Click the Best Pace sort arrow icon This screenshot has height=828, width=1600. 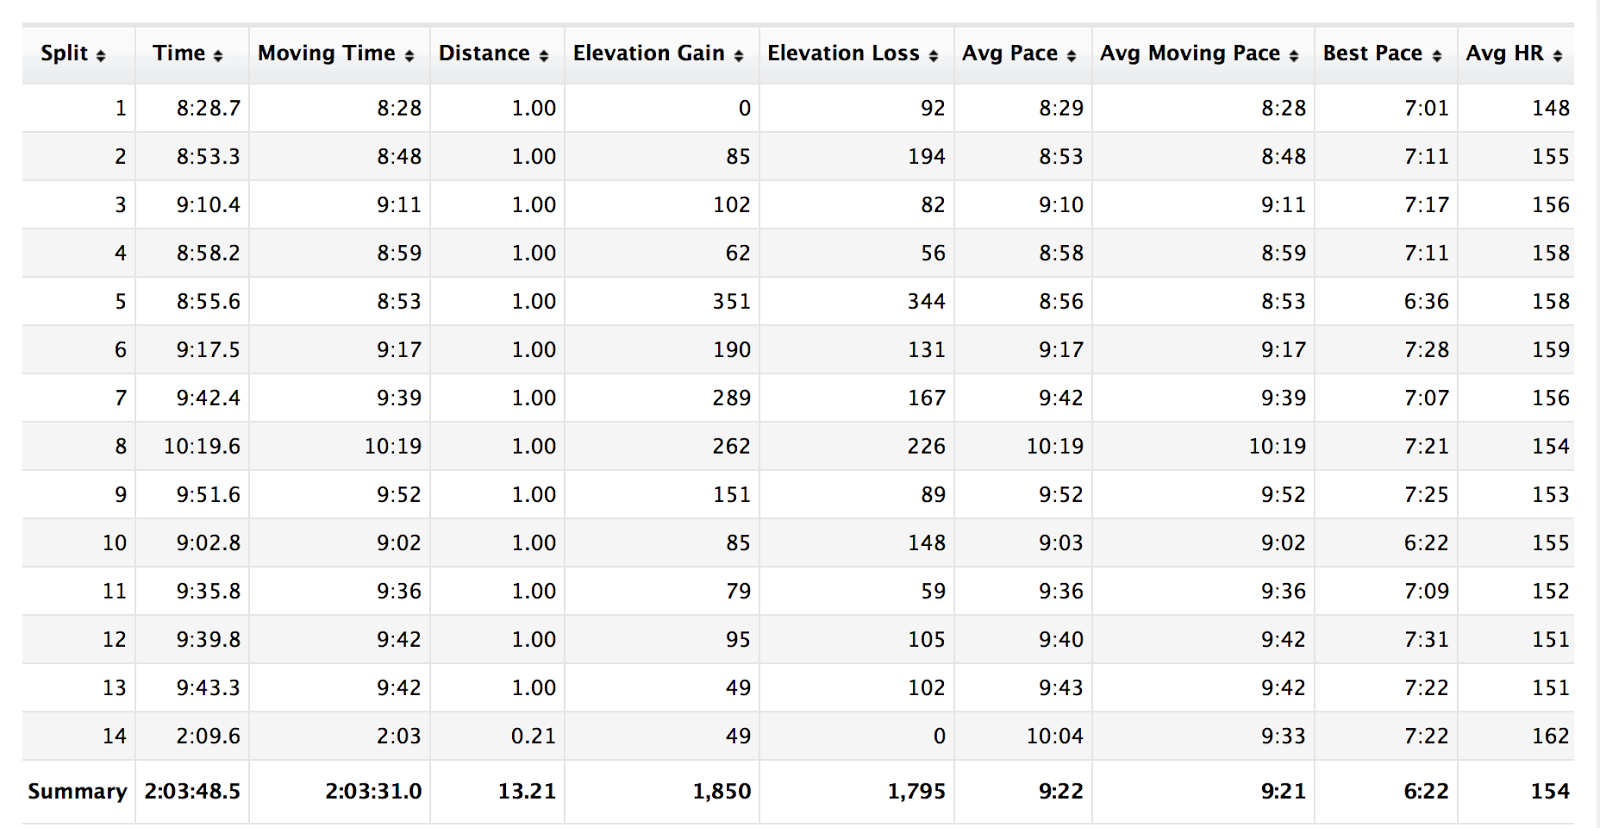1437,56
